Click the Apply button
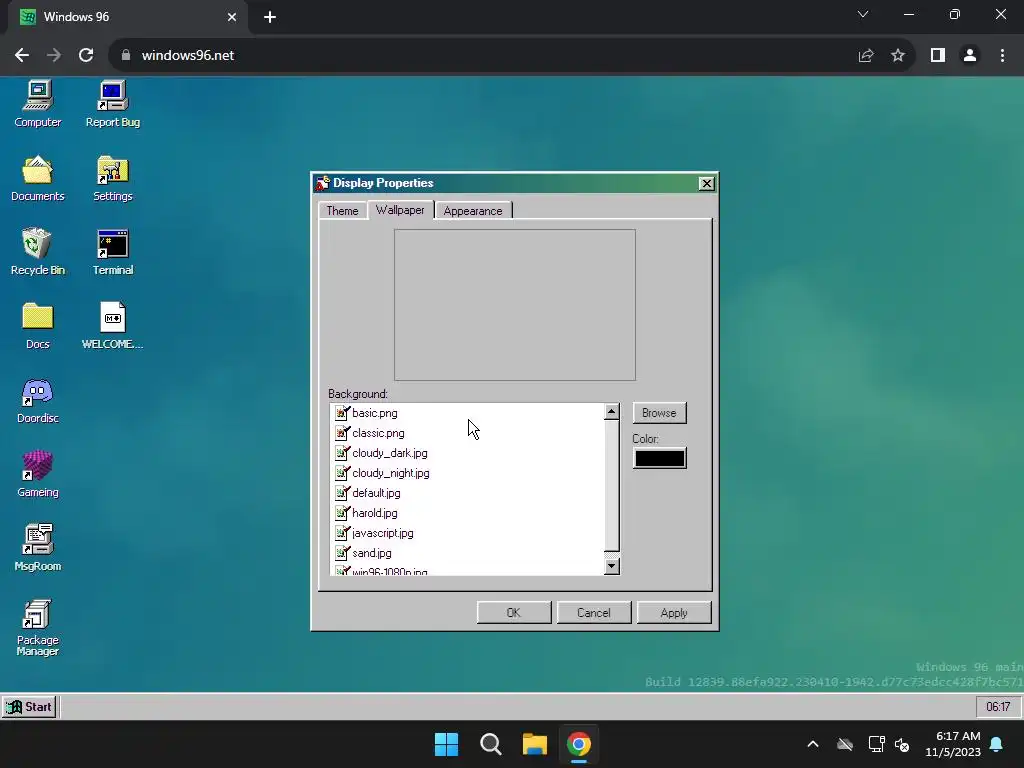The width and height of the screenshot is (1024, 768). click(x=674, y=613)
